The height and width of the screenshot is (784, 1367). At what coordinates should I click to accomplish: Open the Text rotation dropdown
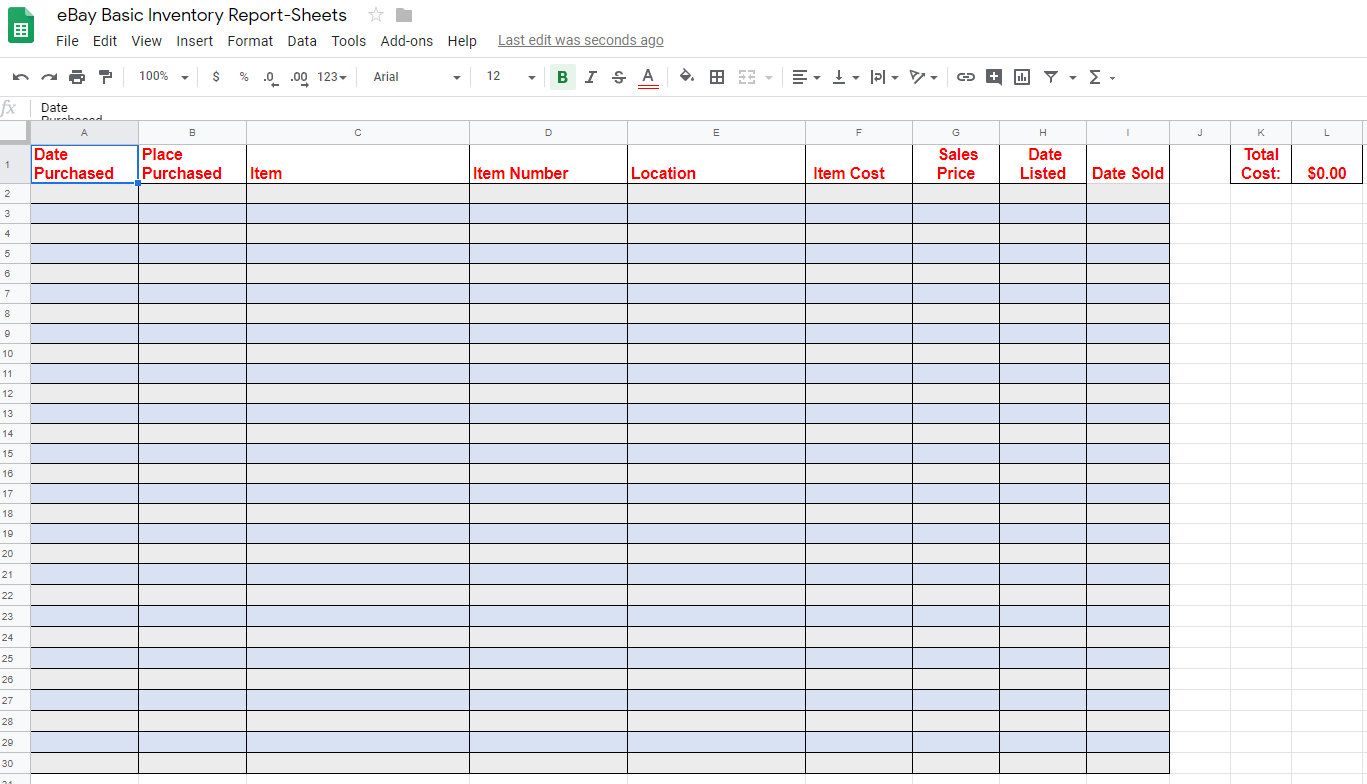click(x=923, y=77)
